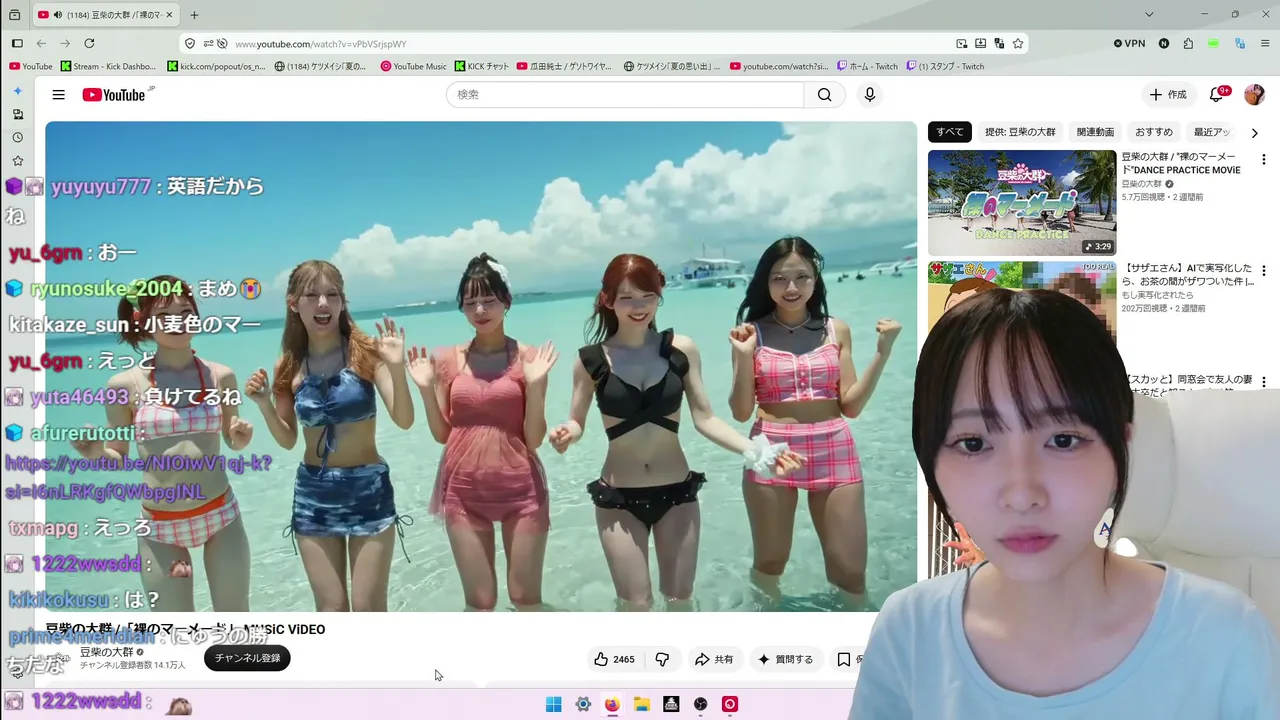The width and height of the screenshot is (1280, 720).
Task: Toggle the browser sidebar panel icon
Action: [17, 43]
